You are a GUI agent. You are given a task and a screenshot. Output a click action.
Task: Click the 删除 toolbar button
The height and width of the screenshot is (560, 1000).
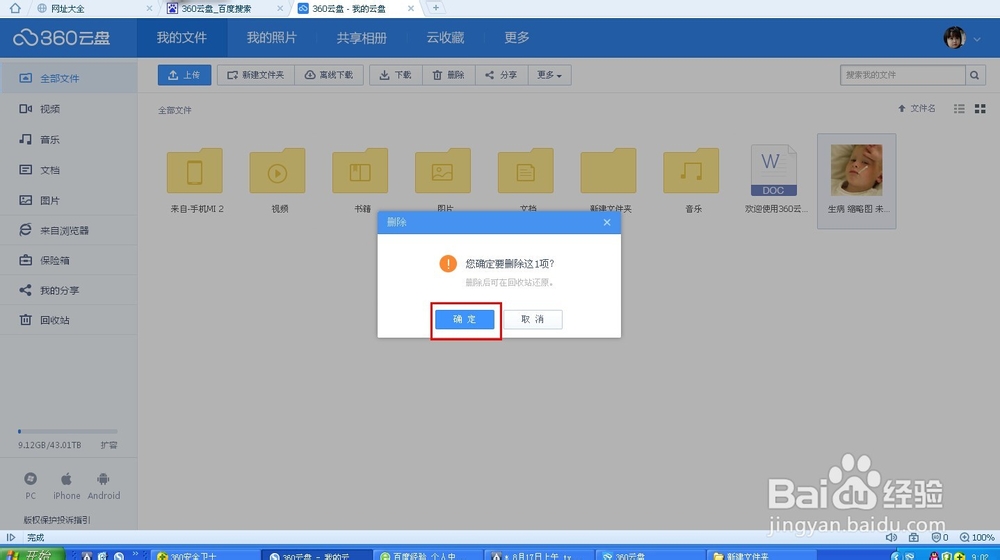[x=448, y=75]
